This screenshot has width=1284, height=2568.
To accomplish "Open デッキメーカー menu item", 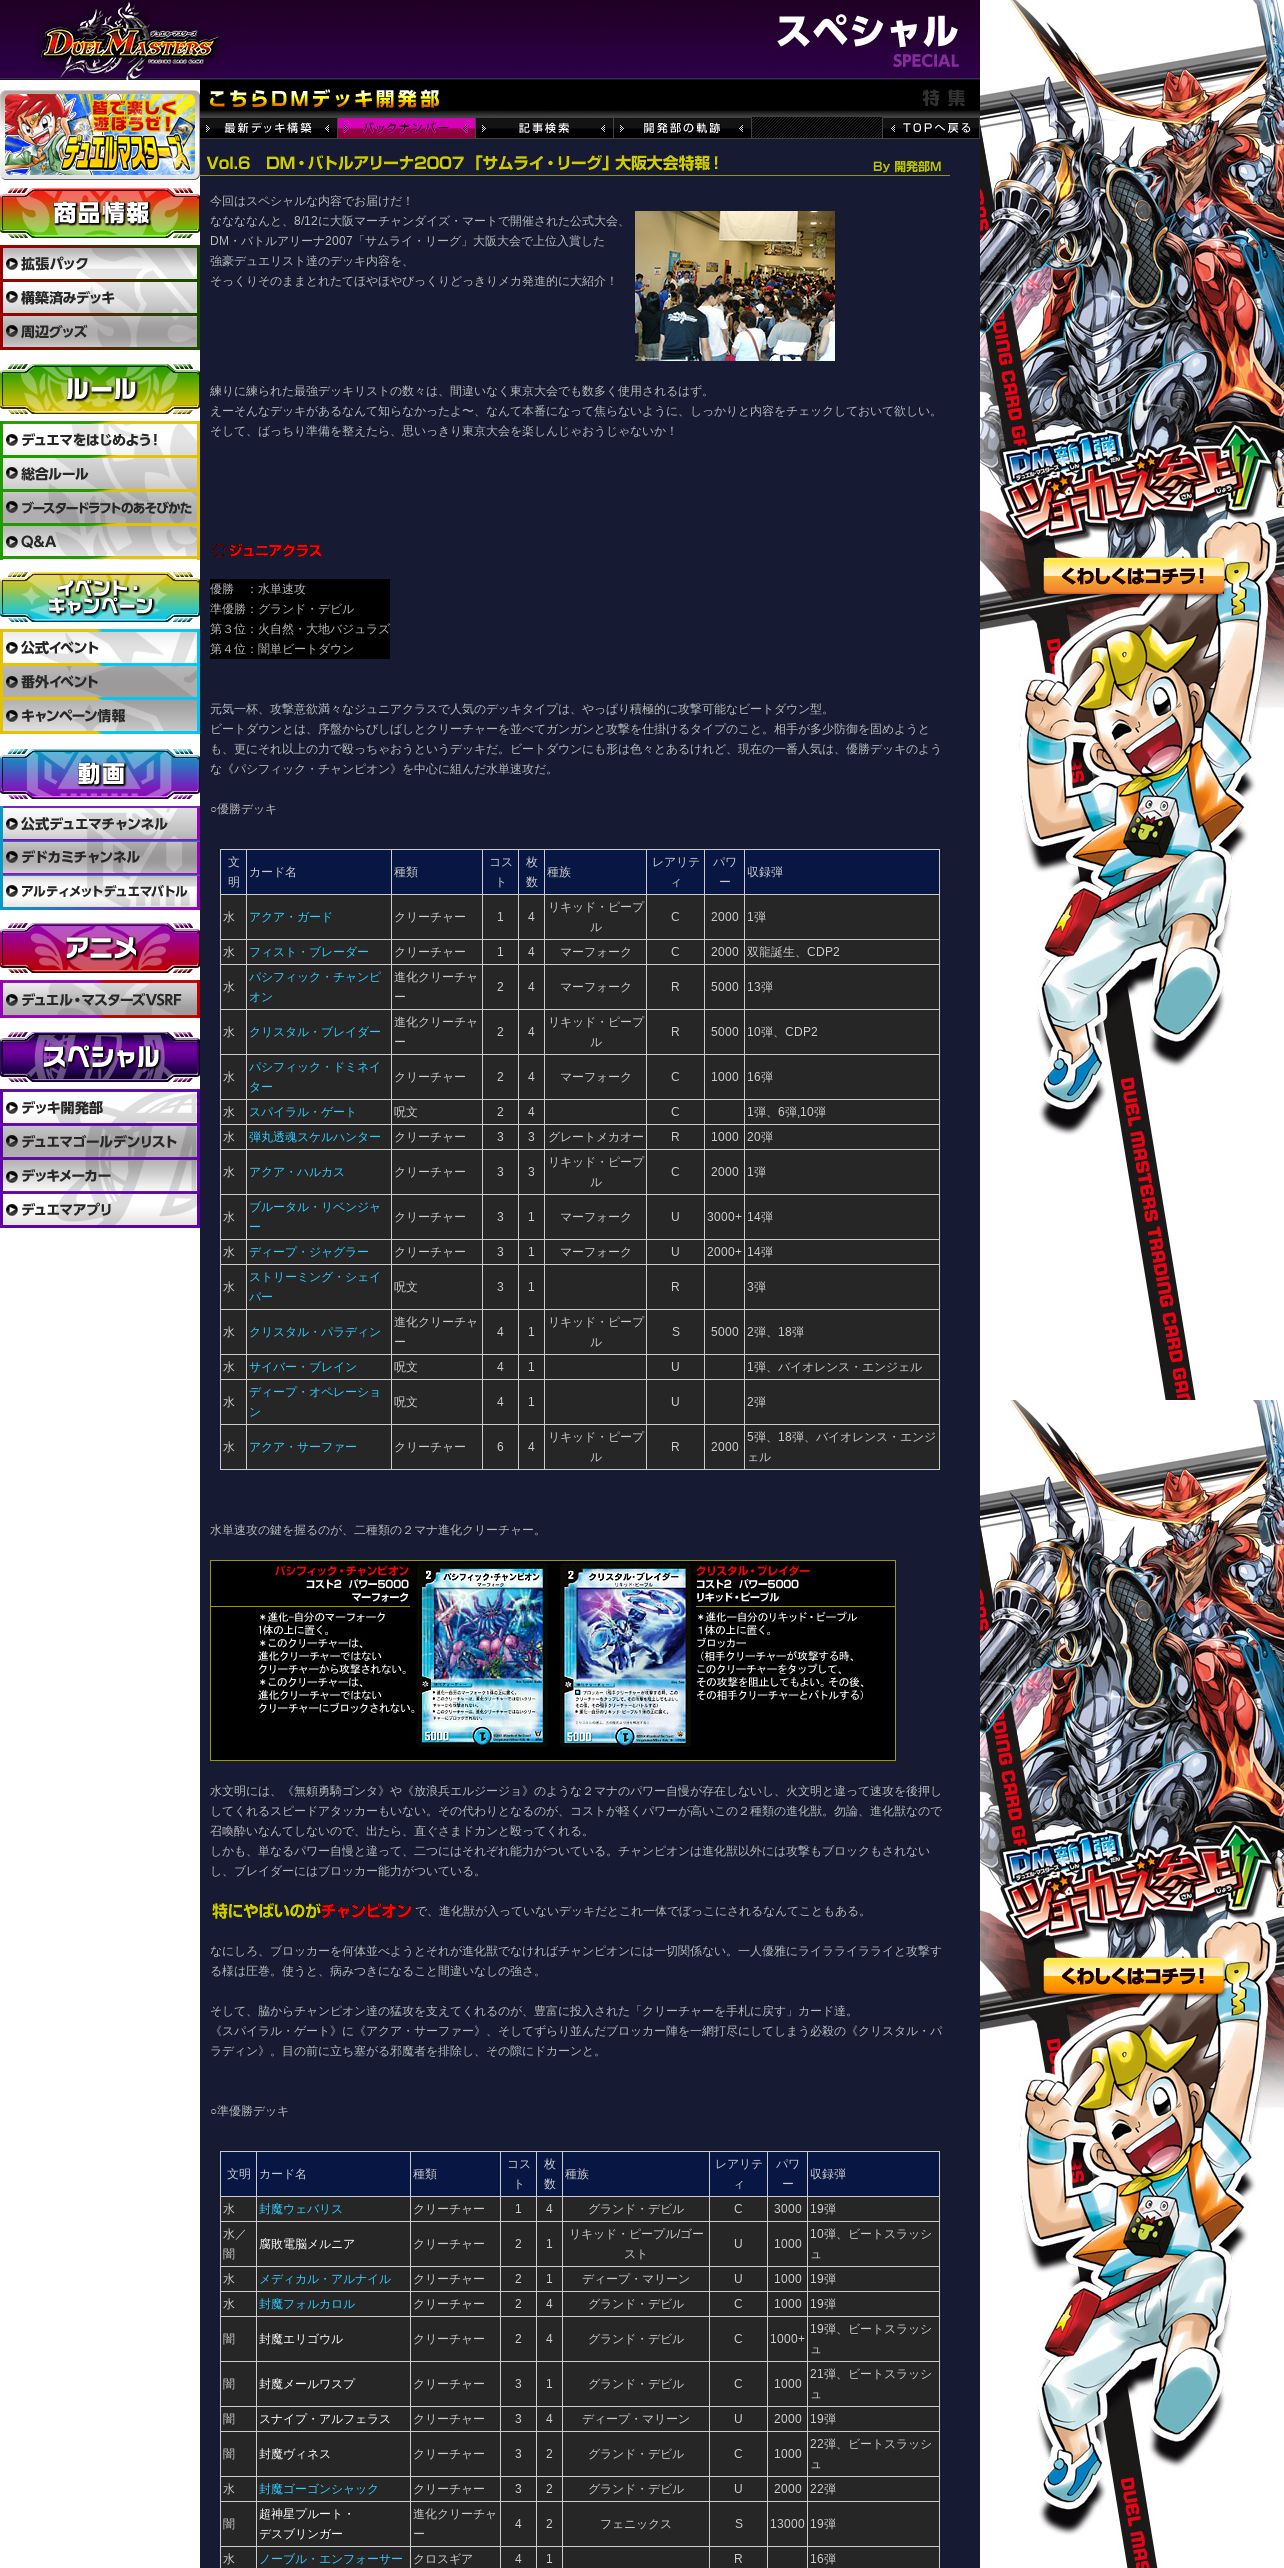I will pyautogui.click(x=100, y=1176).
